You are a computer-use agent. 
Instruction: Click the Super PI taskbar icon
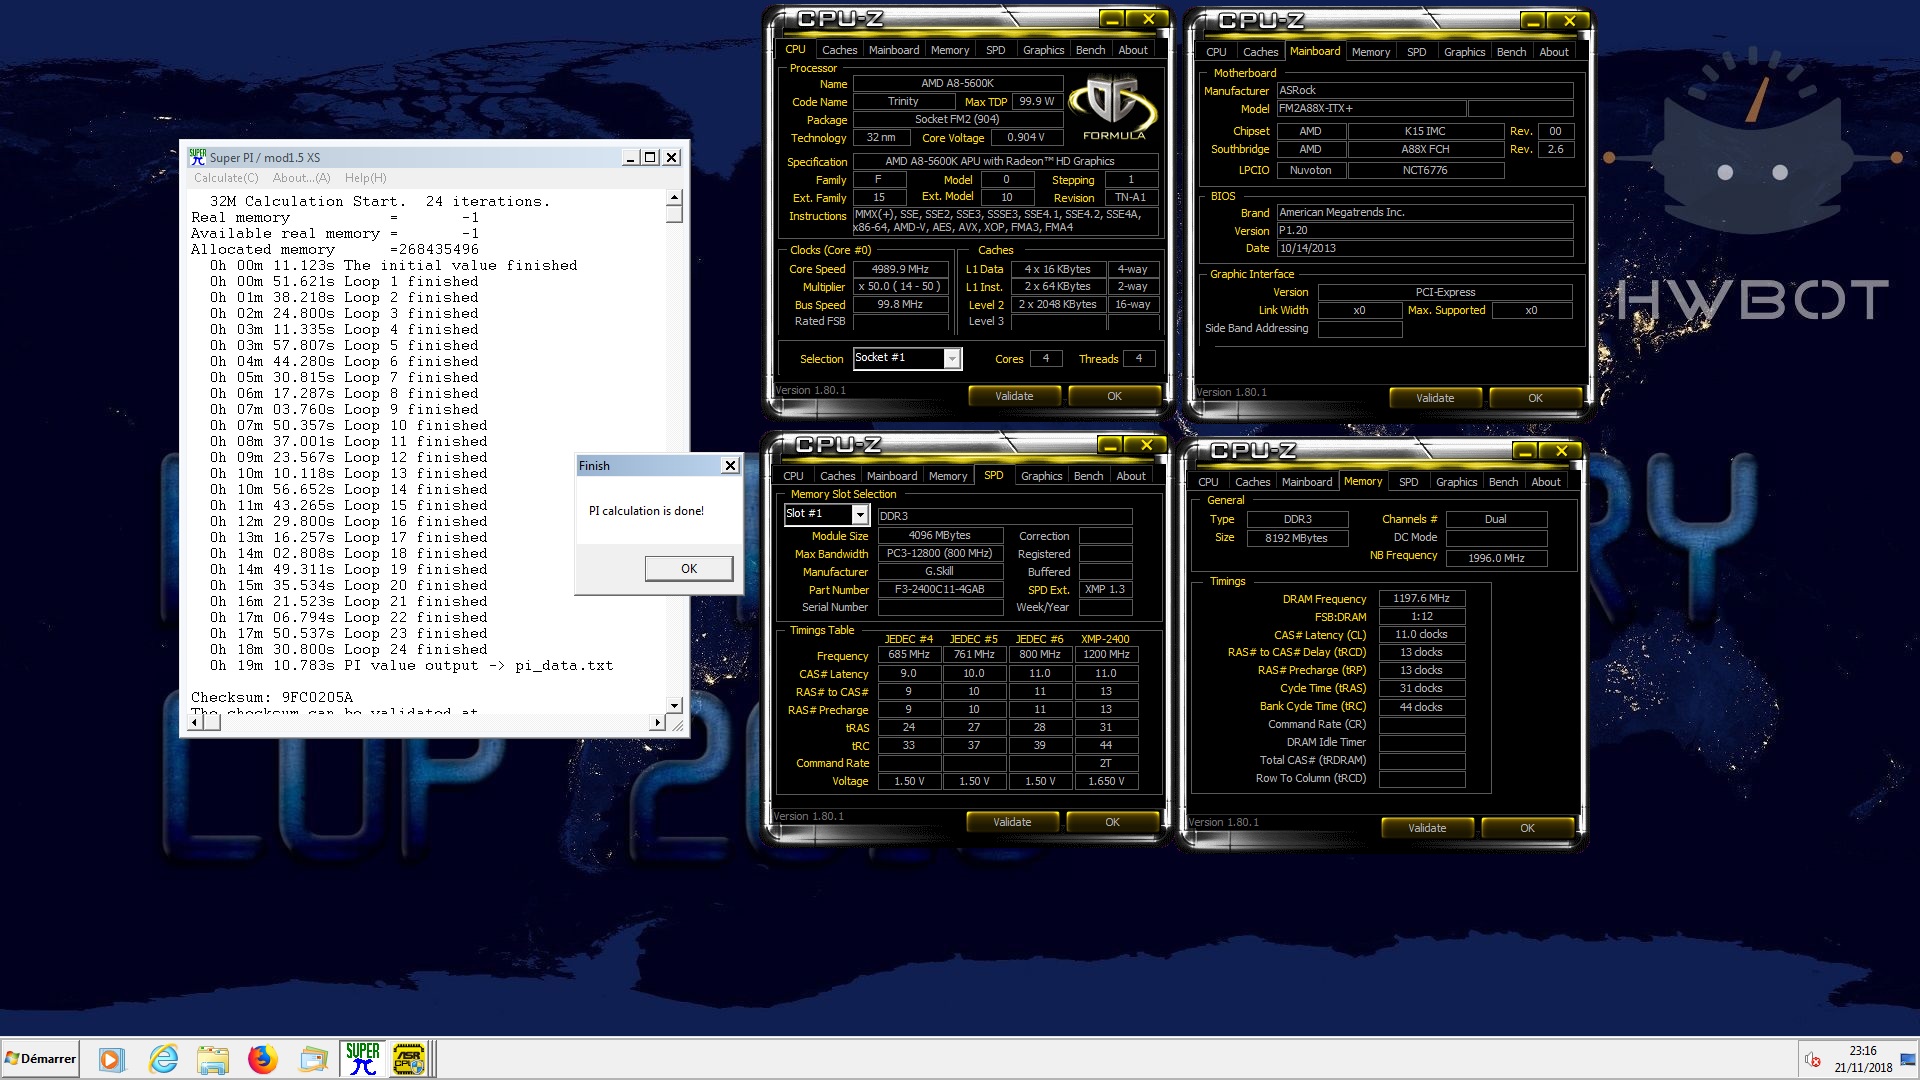point(362,1059)
